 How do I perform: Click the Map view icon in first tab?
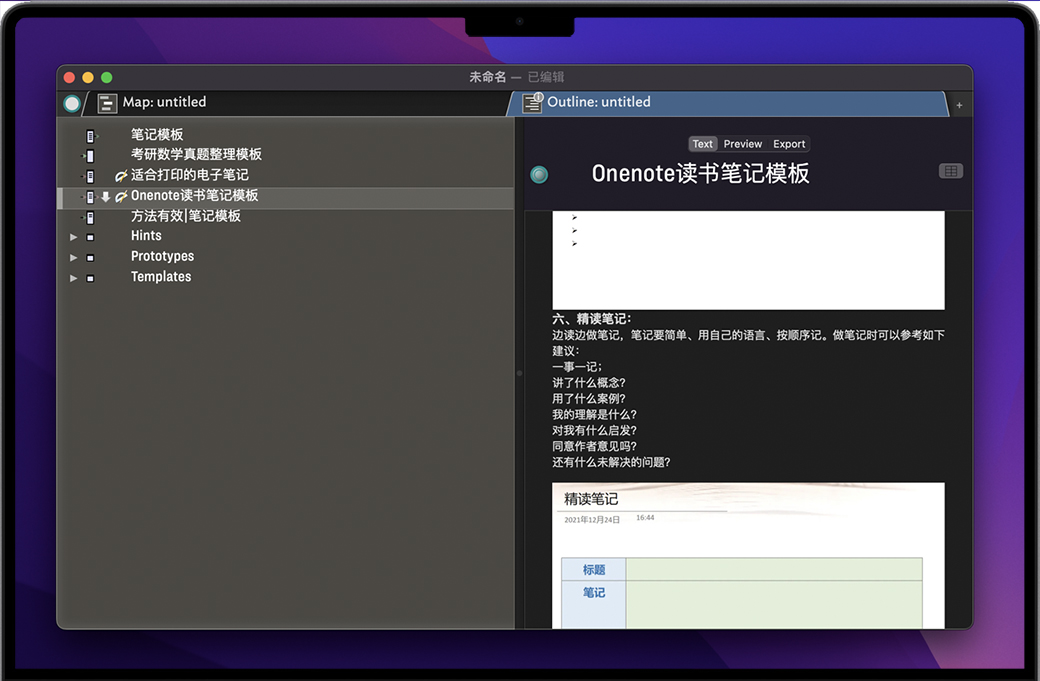tap(107, 102)
